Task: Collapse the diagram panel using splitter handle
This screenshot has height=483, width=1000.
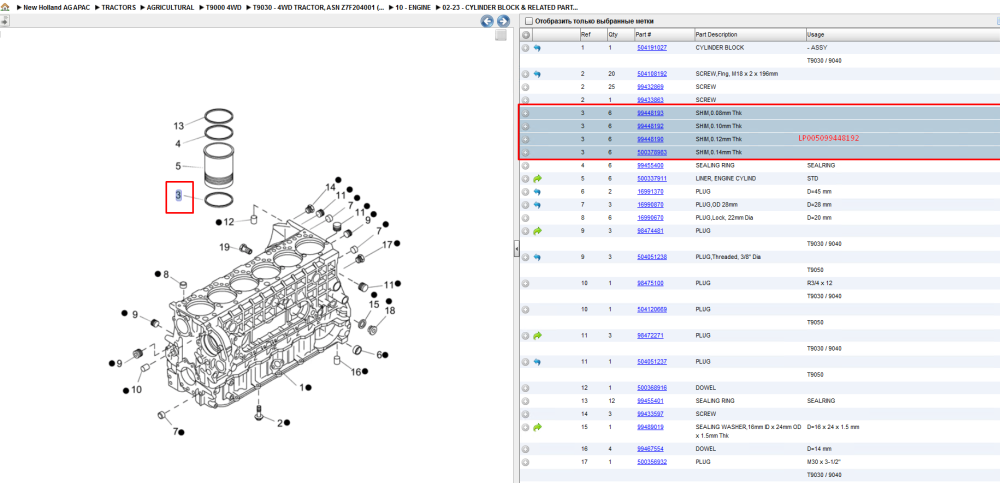Action: point(517,249)
